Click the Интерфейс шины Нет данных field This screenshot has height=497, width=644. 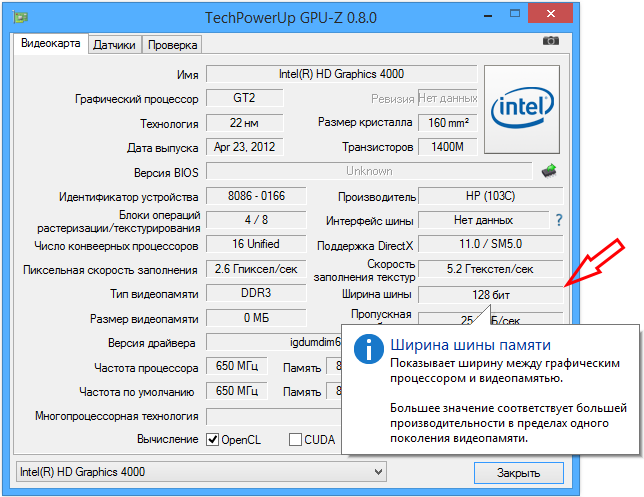point(483,220)
